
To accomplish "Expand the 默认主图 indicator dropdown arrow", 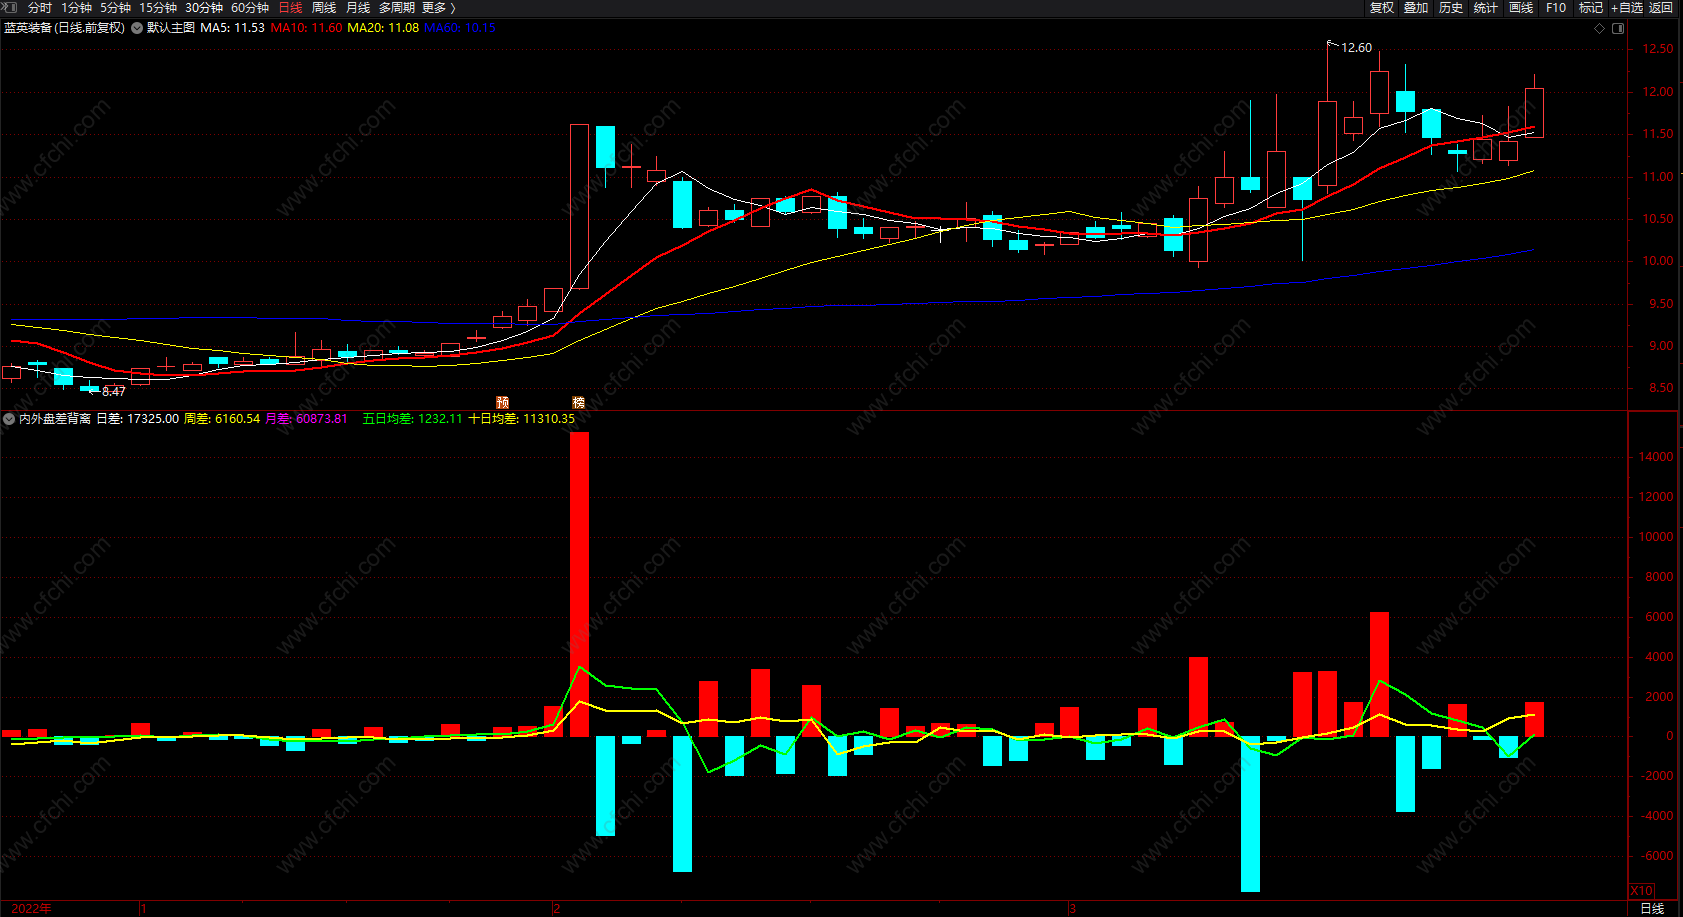I will 137,28.
